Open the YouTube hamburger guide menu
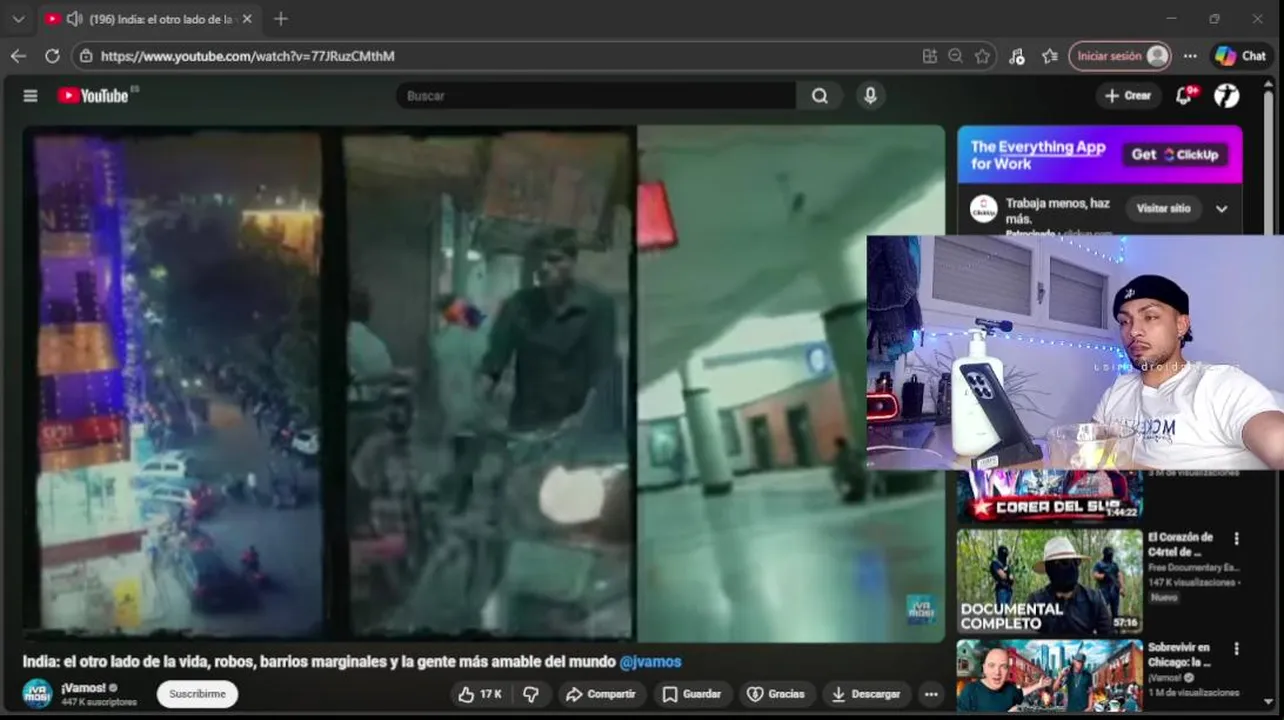 click(x=30, y=96)
